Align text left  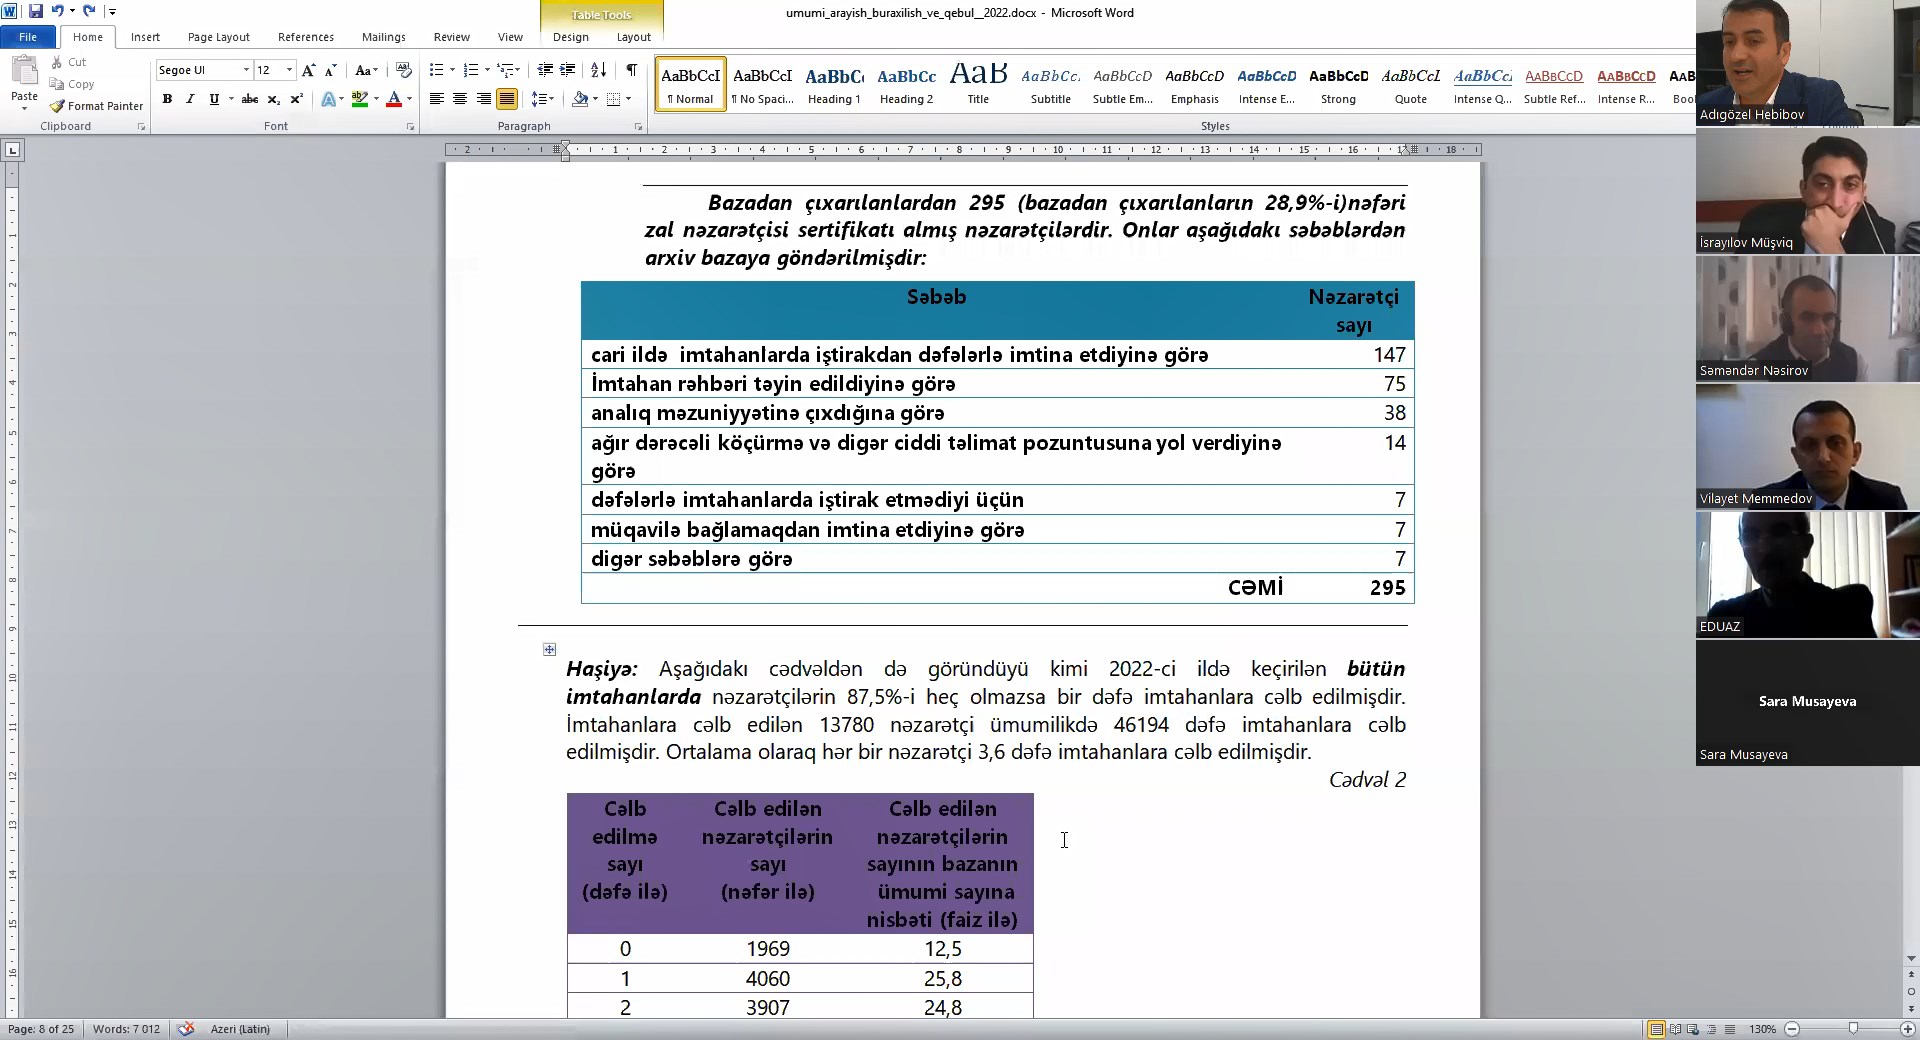pos(437,99)
